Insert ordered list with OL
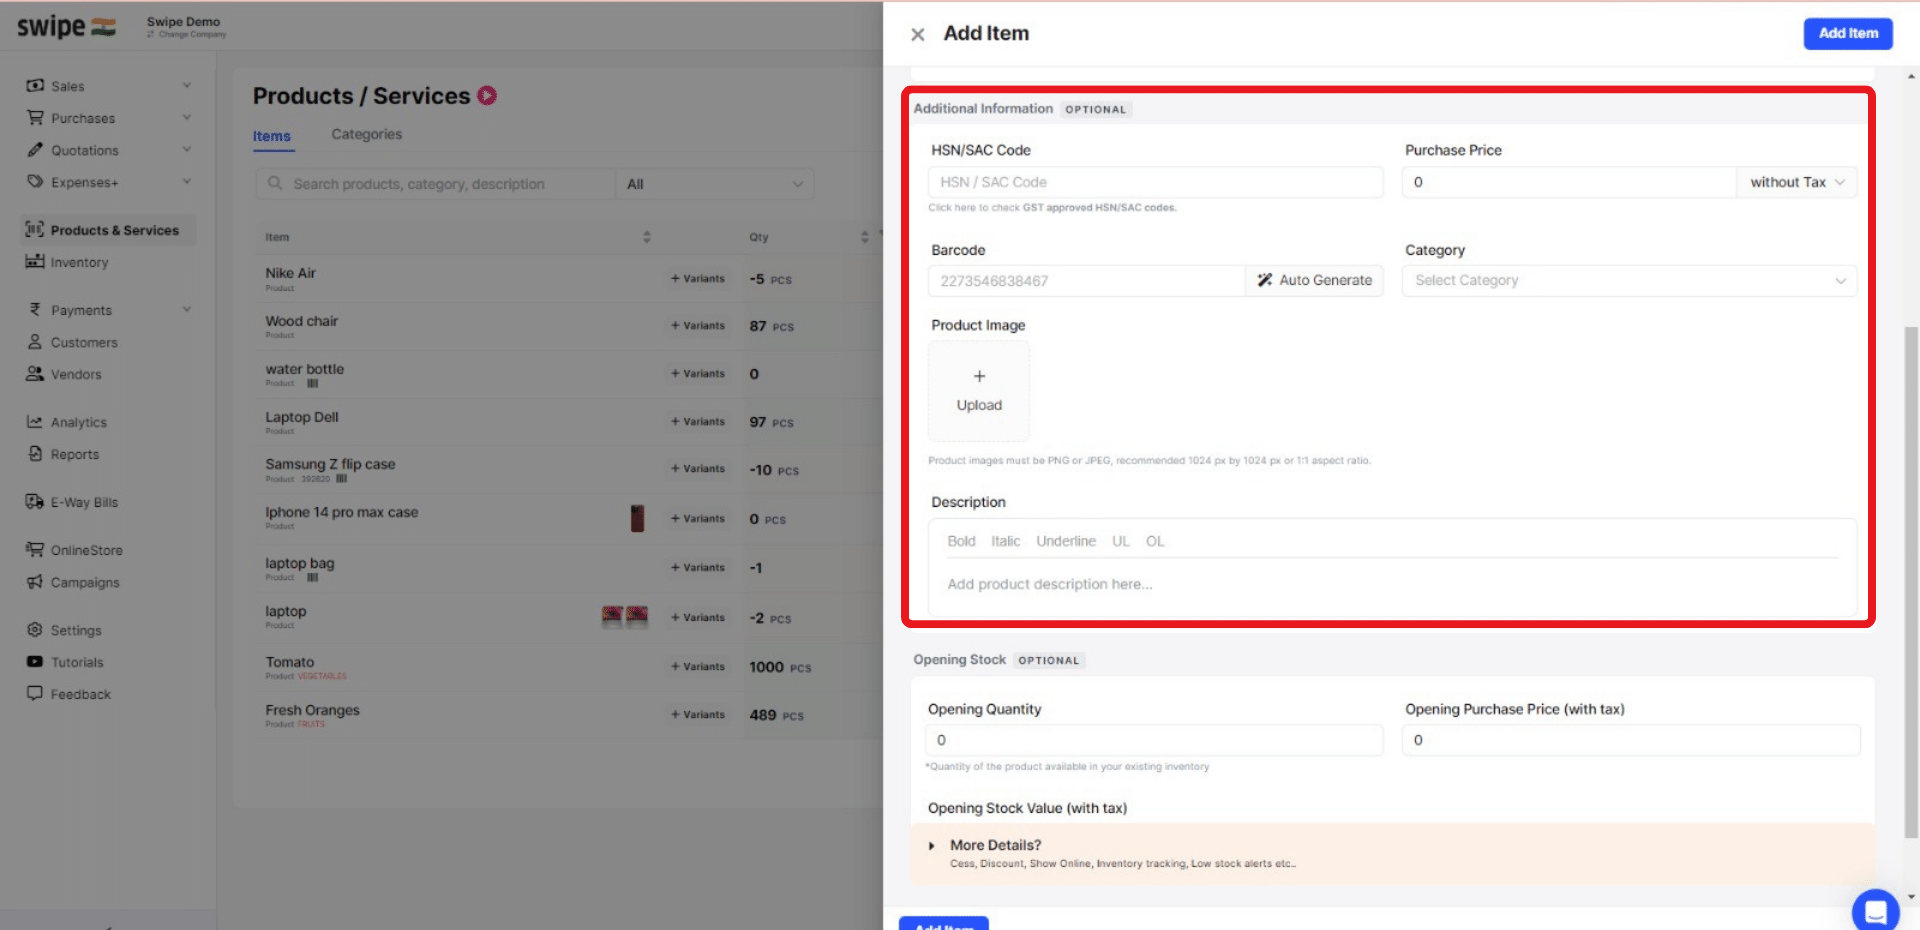1920x930 pixels. tap(1155, 541)
